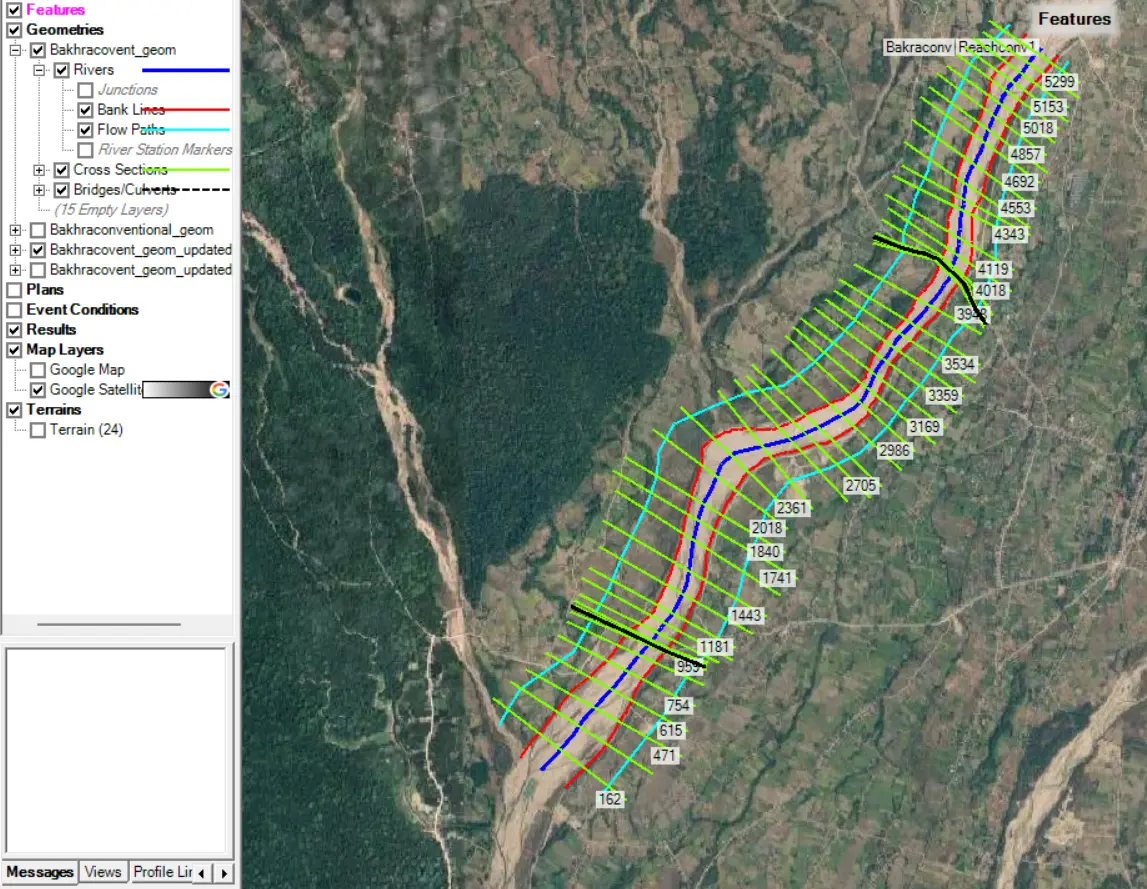Click the blue Rivers line symbol
Screen dimensions: 1147x889
[x=186, y=70]
